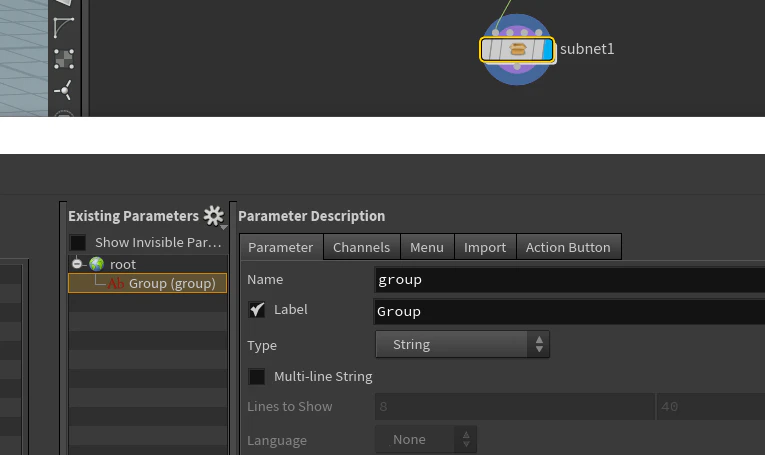Screen dimensions: 765x455
Task: Select the root entry in parameter tree
Action: [122, 264]
